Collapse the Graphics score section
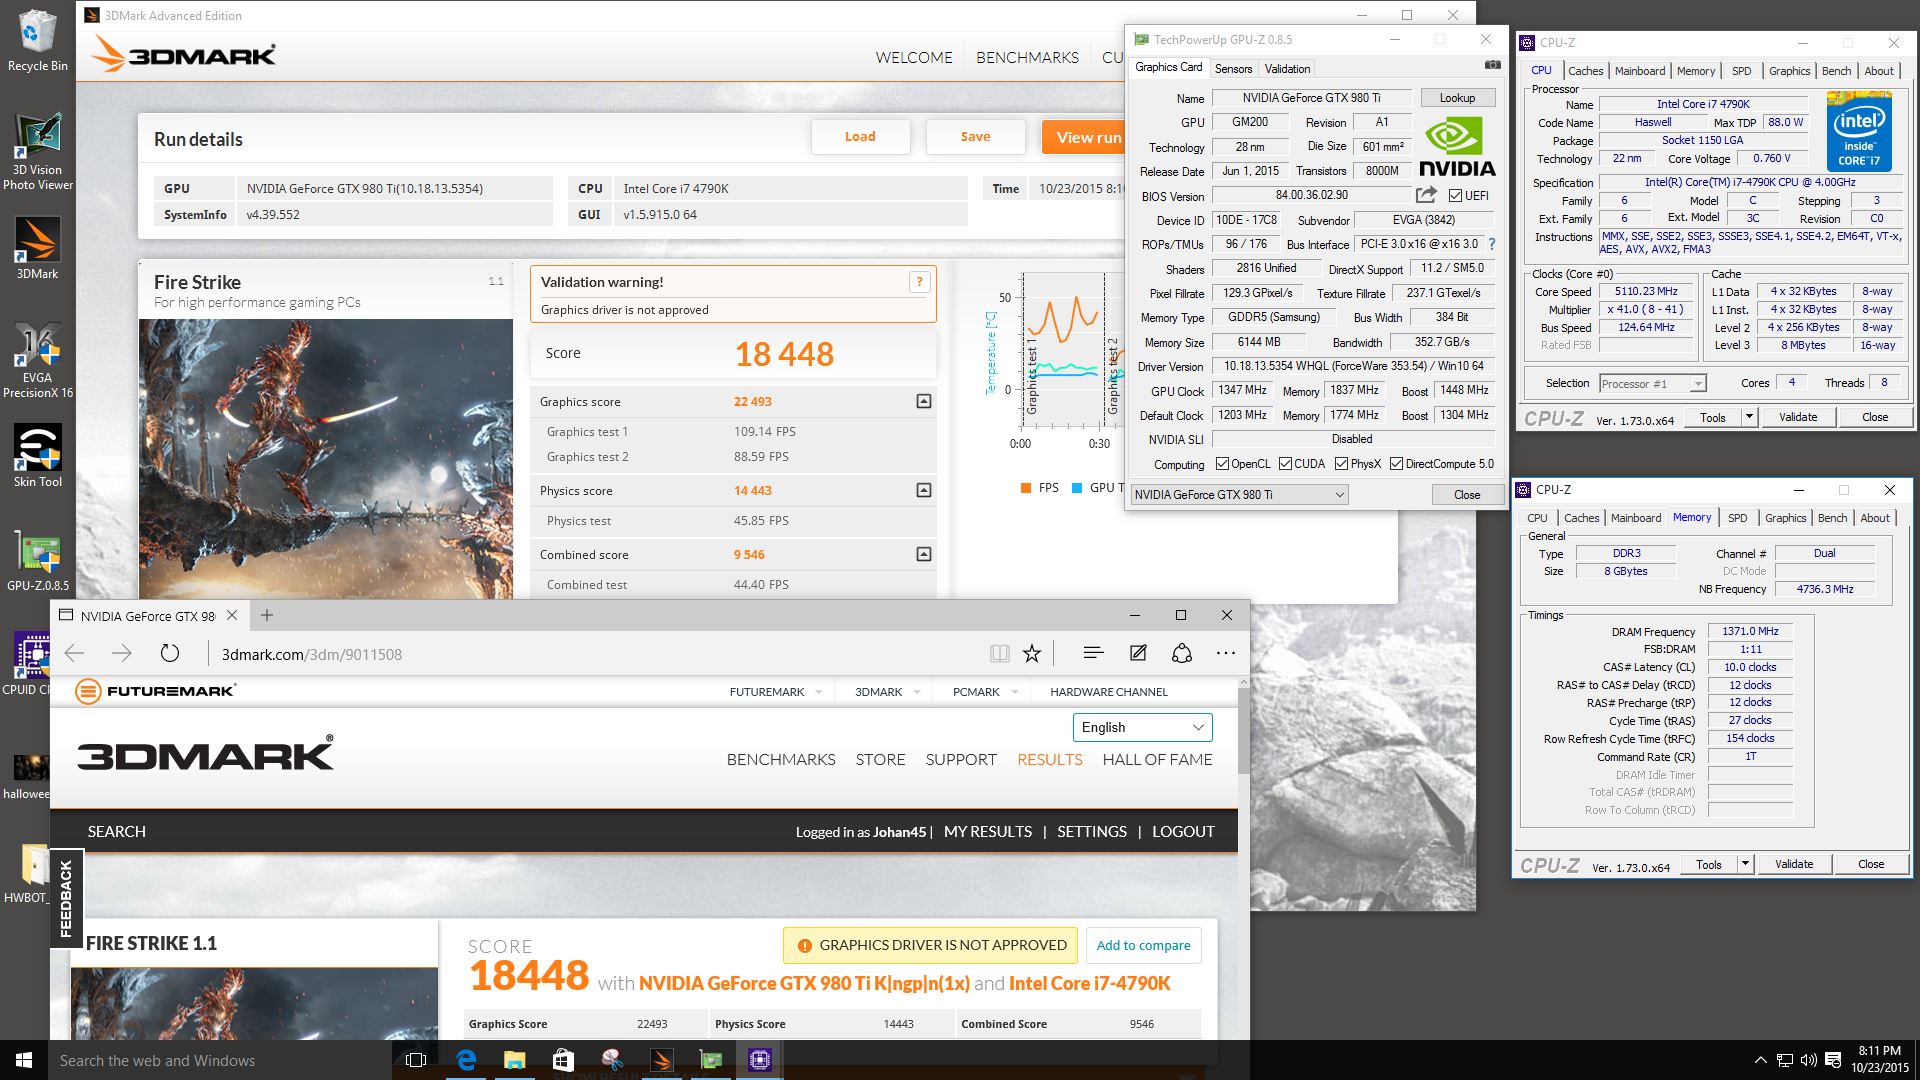The height and width of the screenshot is (1080, 1920). [x=924, y=401]
